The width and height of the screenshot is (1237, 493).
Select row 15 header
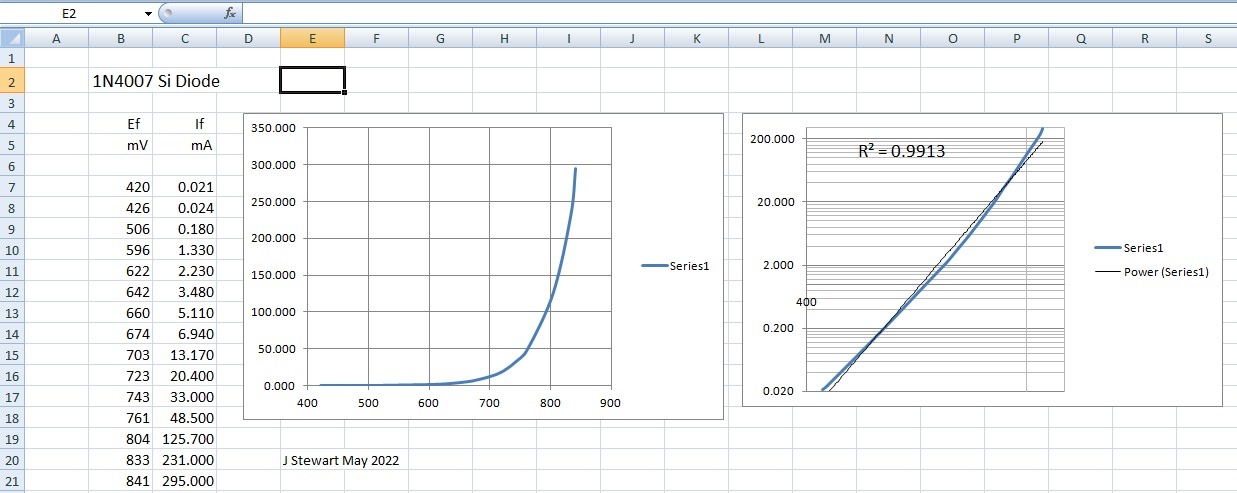point(11,355)
